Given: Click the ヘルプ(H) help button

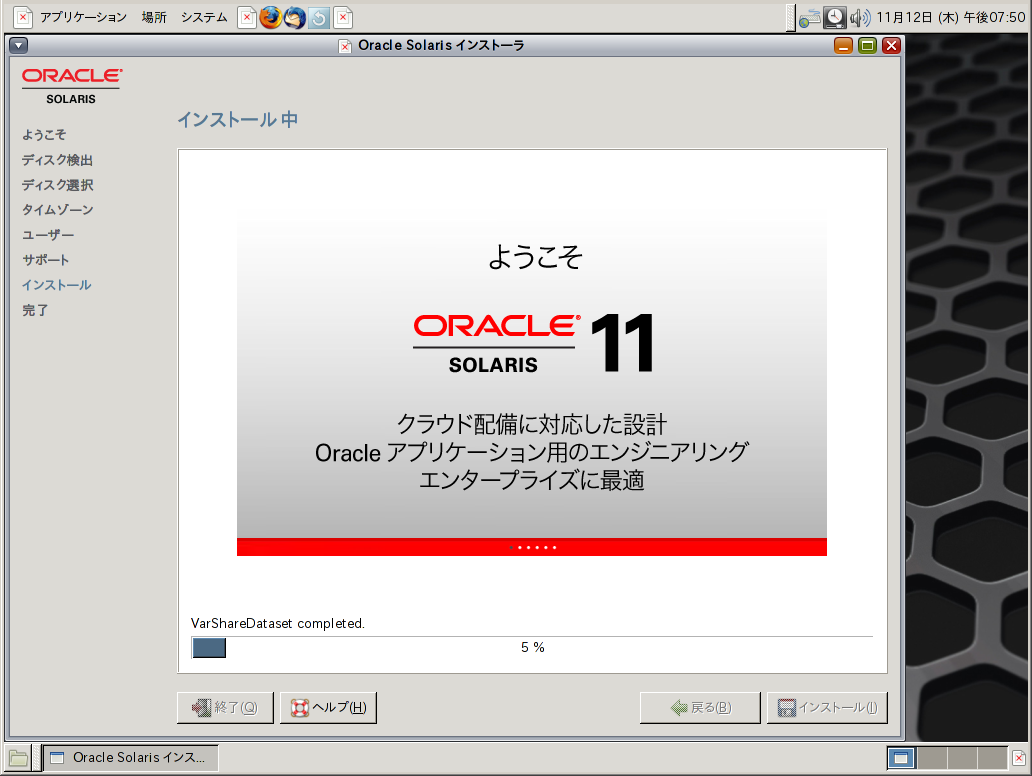Looking at the screenshot, I should (x=328, y=708).
